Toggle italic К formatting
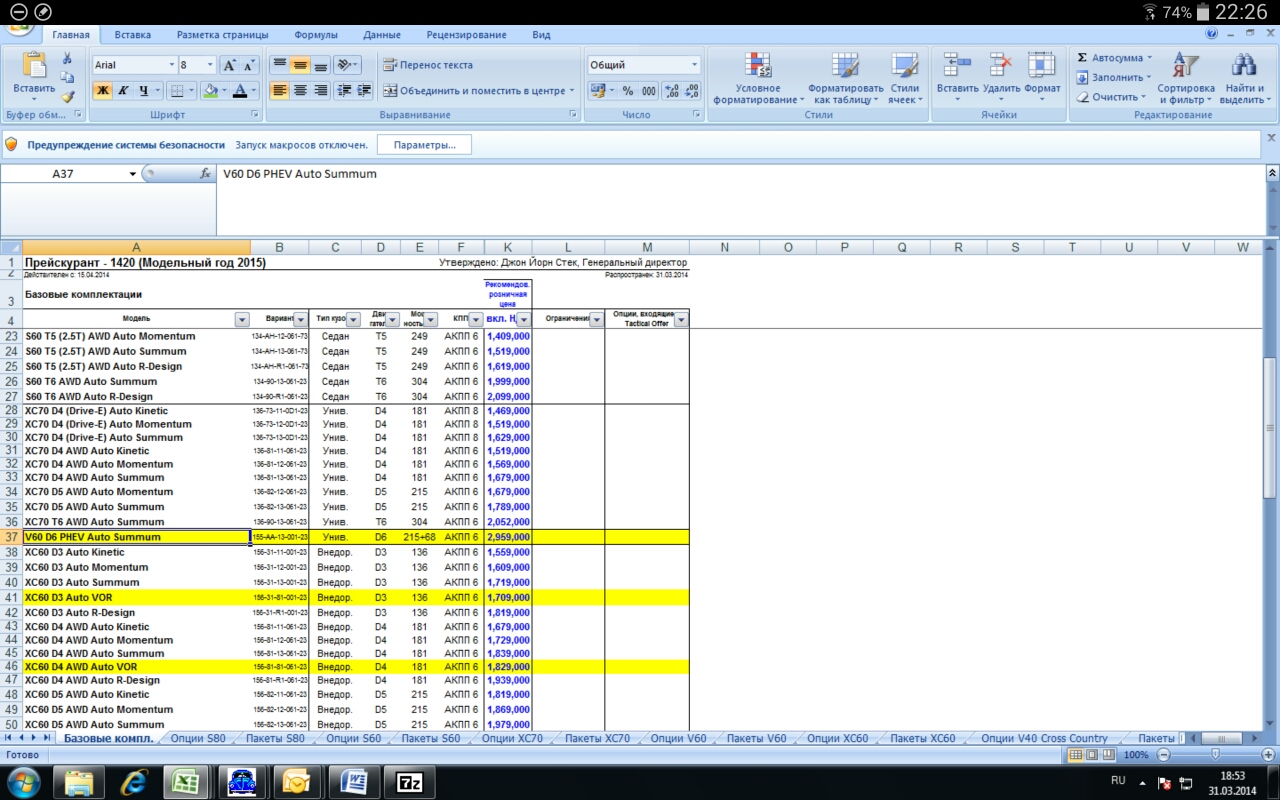Viewport: 1280px width, 800px height. pos(123,90)
